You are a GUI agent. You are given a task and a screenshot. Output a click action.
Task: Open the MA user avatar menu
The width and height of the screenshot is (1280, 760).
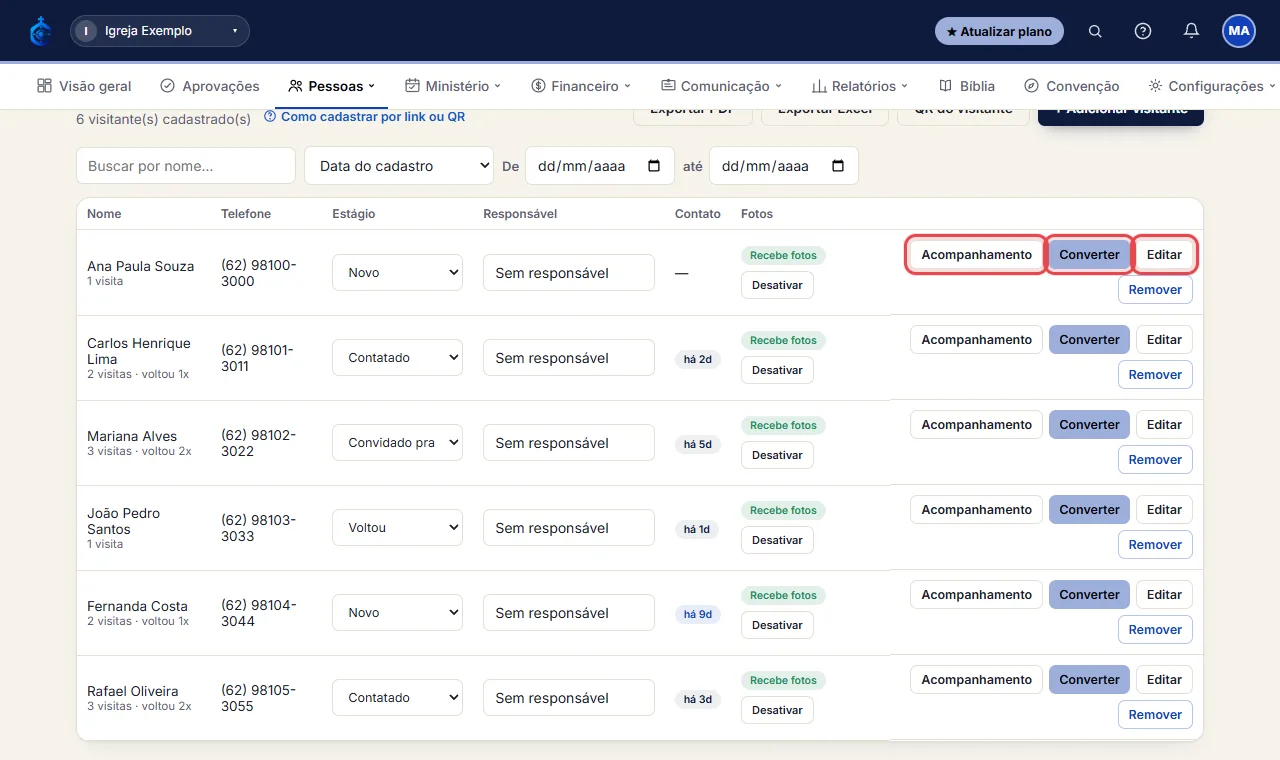1239,31
